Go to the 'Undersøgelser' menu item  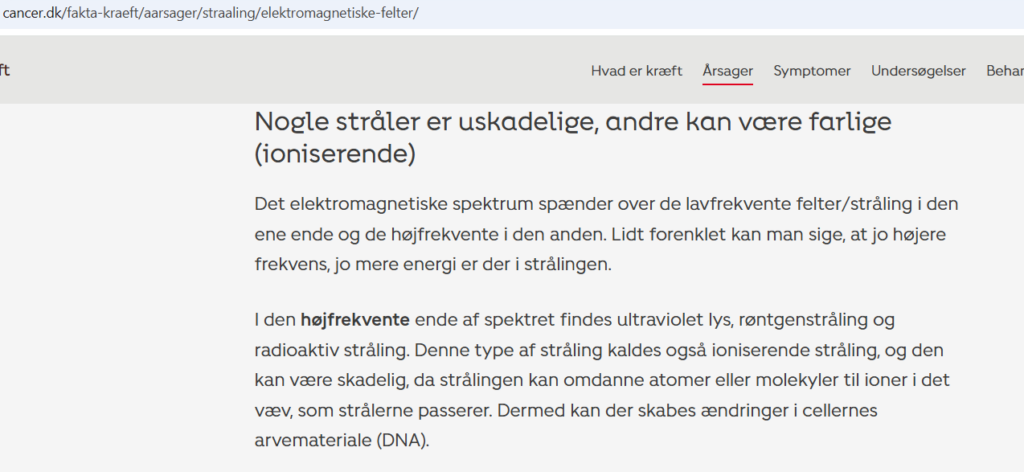coord(918,71)
